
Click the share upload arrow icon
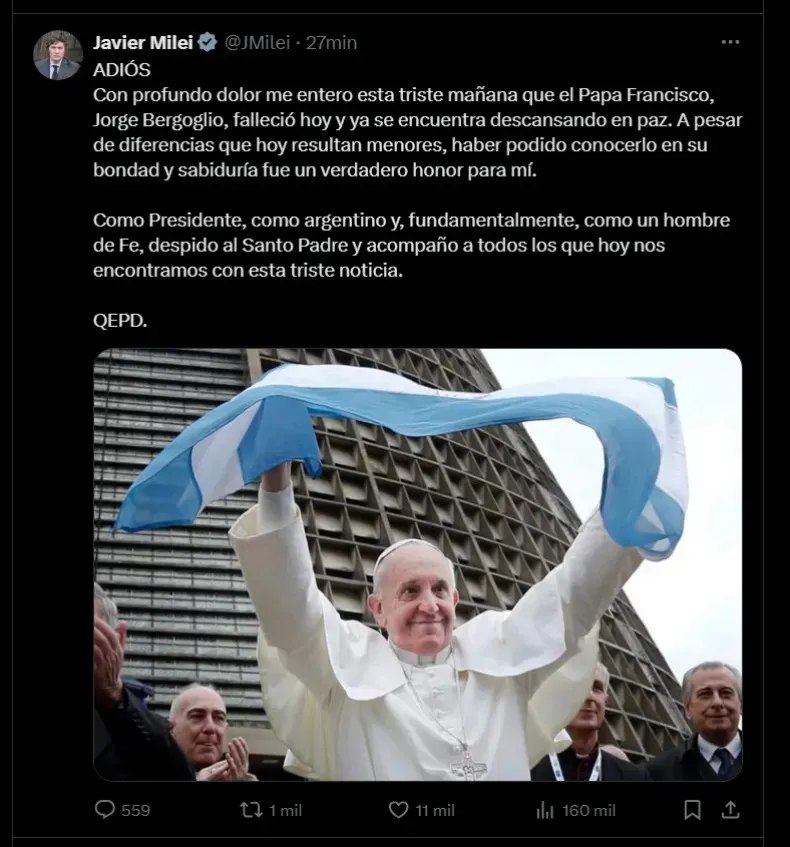730,809
